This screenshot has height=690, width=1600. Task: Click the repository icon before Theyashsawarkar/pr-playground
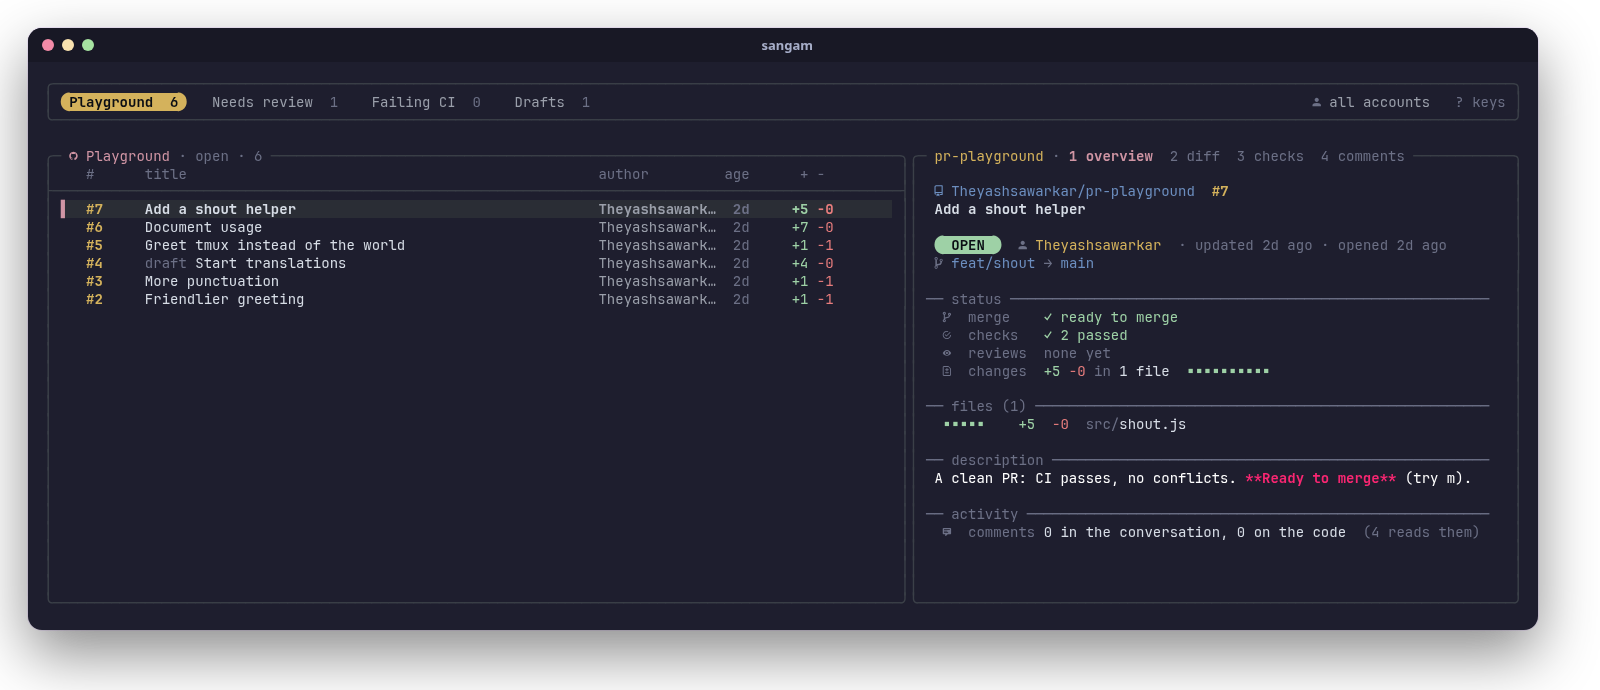click(939, 191)
